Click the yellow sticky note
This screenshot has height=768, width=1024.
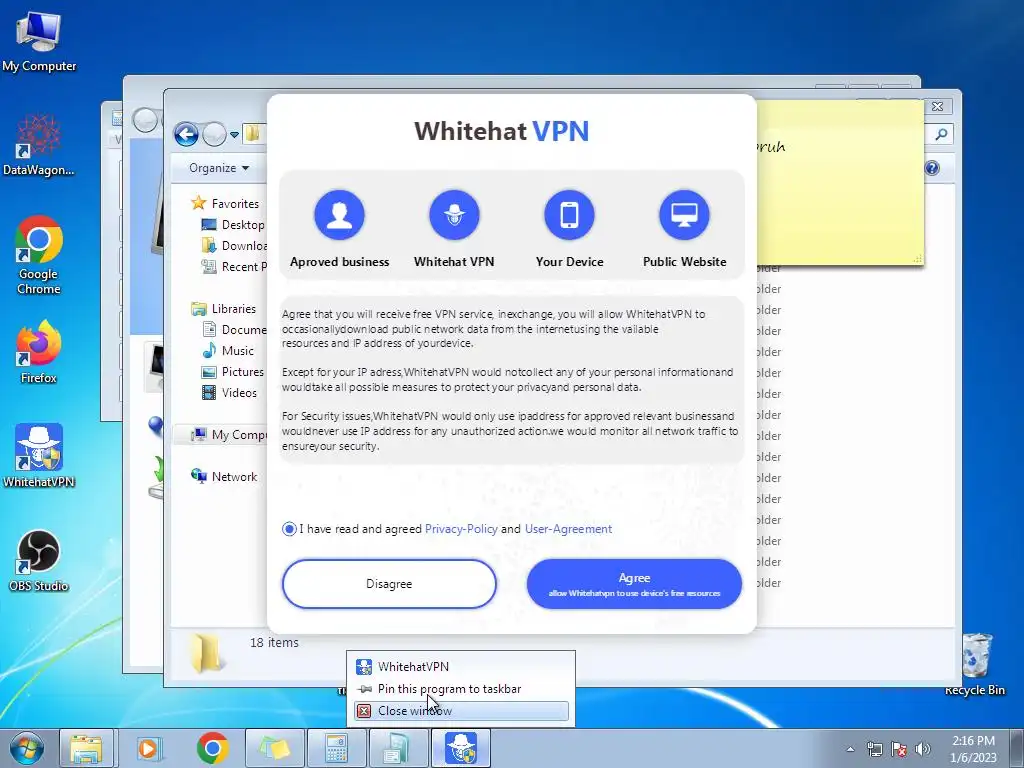tap(840, 182)
